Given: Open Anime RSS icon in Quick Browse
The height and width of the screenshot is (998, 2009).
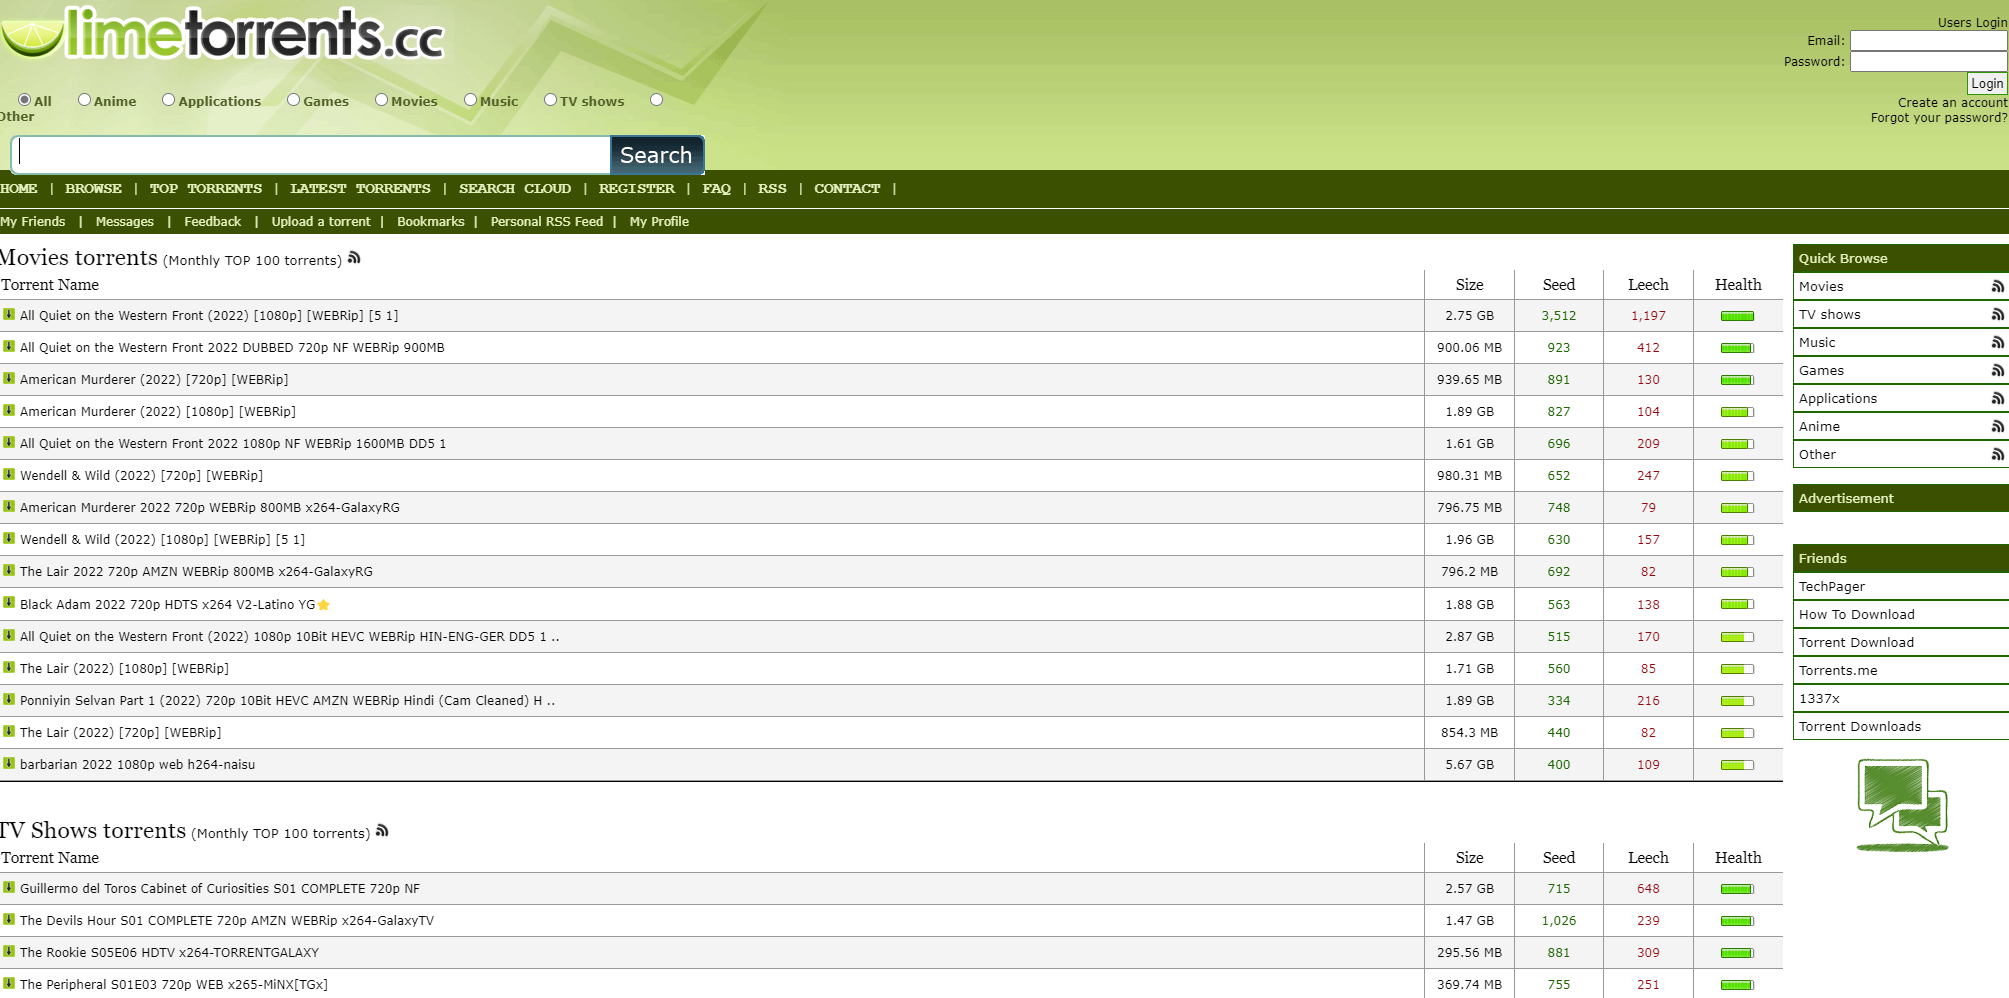Looking at the screenshot, I should tap(1997, 426).
